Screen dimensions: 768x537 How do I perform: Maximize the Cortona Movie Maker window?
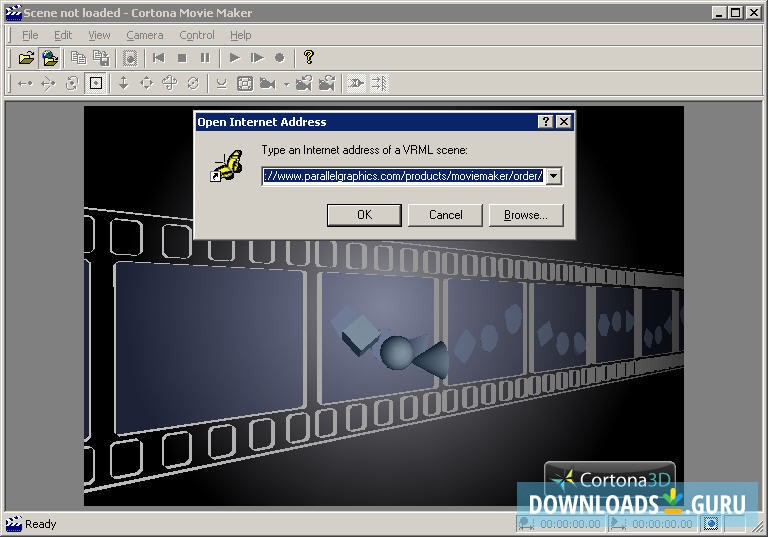coord(735,13)
